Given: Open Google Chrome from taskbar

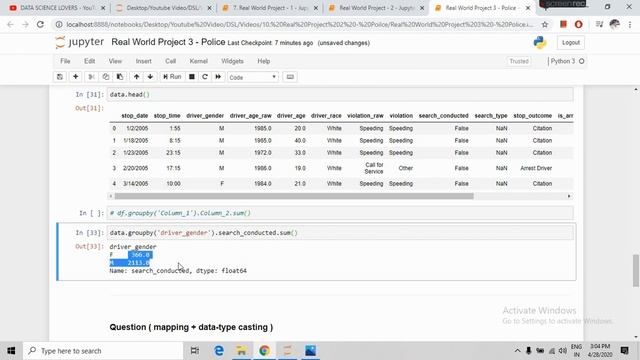Looking at the screenshot, I should pos(264,351).
